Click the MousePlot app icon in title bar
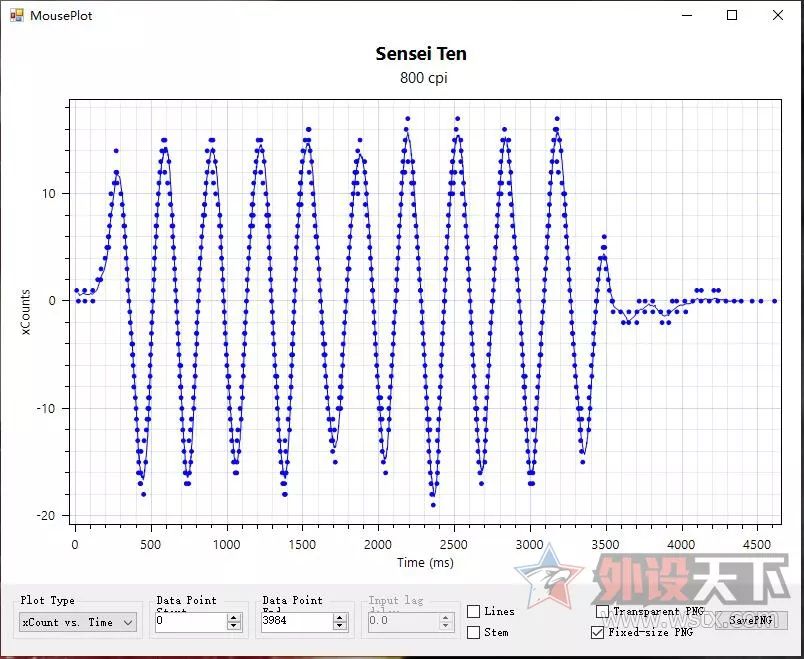The width and height of the screenshot is (804, 659). 16,15
